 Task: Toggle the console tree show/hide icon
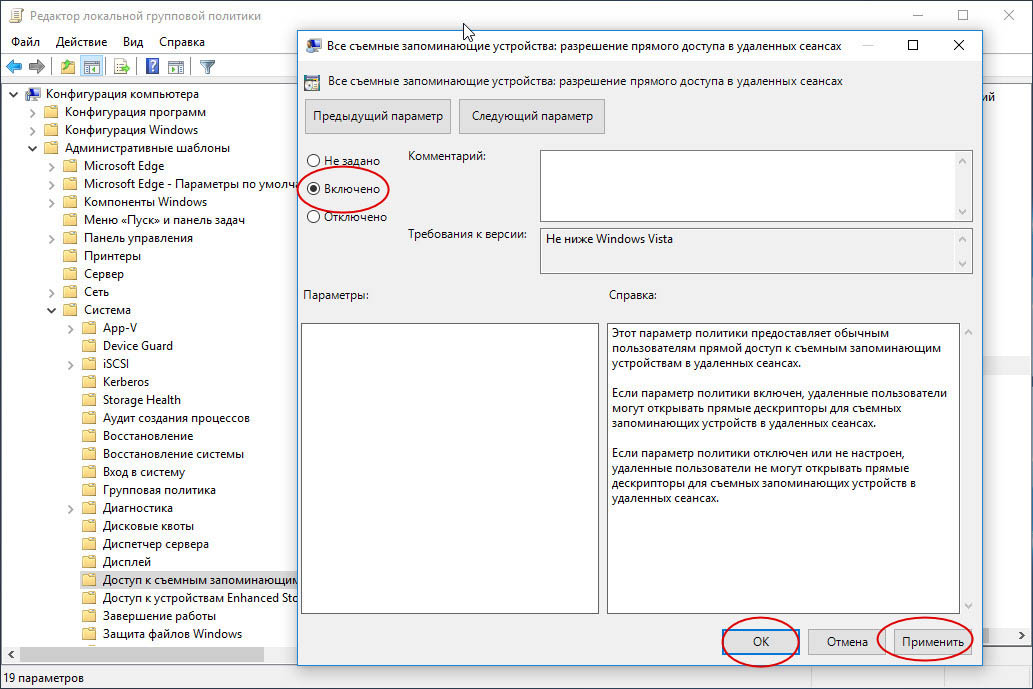pos(92,67)
